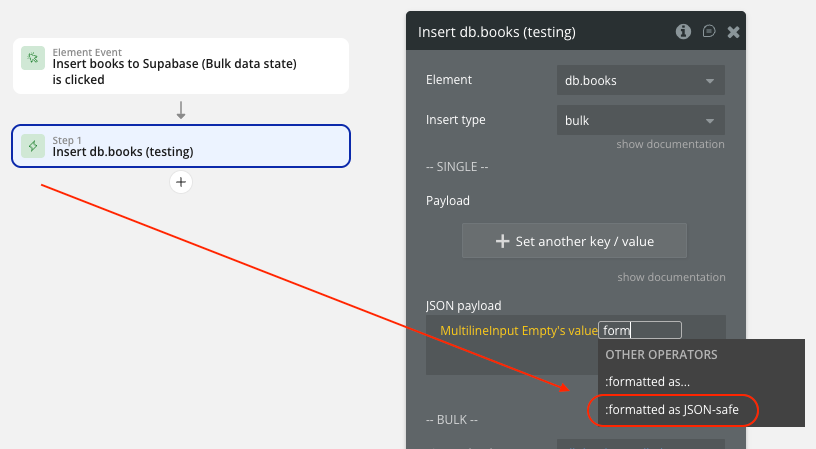The width and height of the screenshot is (816, 449).
Task: Click 'Set another key / value' button
Action: point(575,241)
